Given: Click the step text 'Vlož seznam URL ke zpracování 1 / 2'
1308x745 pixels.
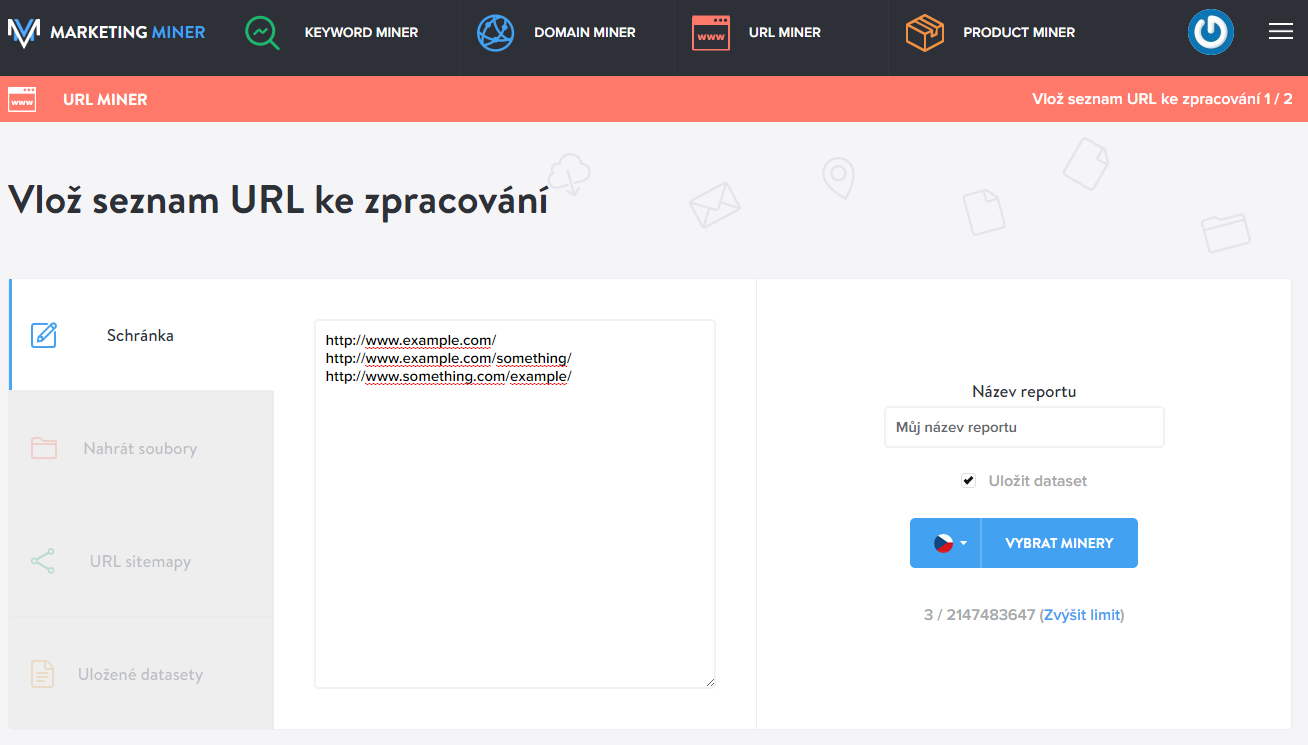Looking at the screenshot, I should 1162,99.
